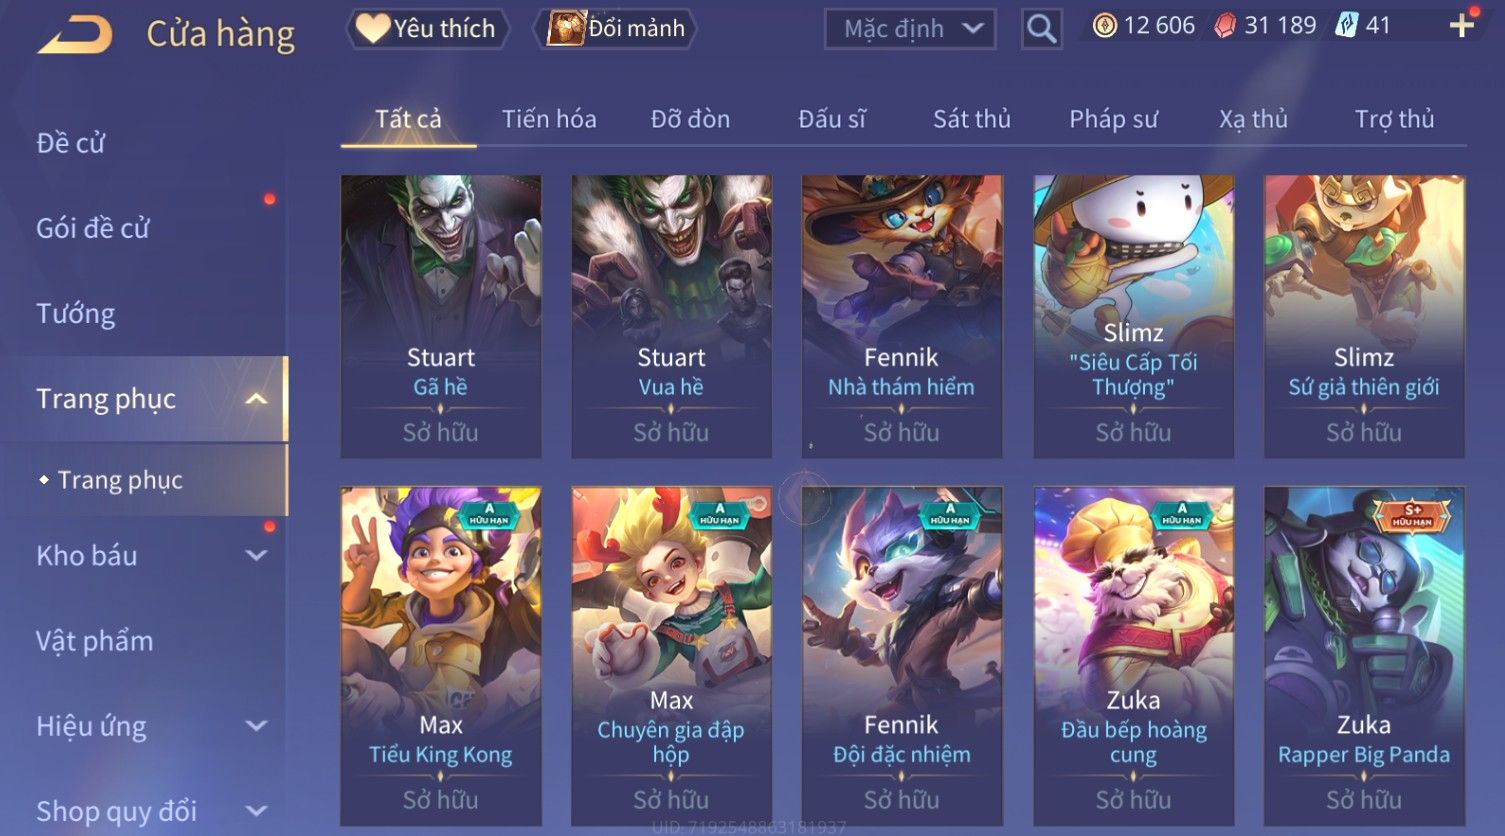The image size is (1505, 836).
Task: Collapse the Trang phục sidebar section
Action: [257, 399]
